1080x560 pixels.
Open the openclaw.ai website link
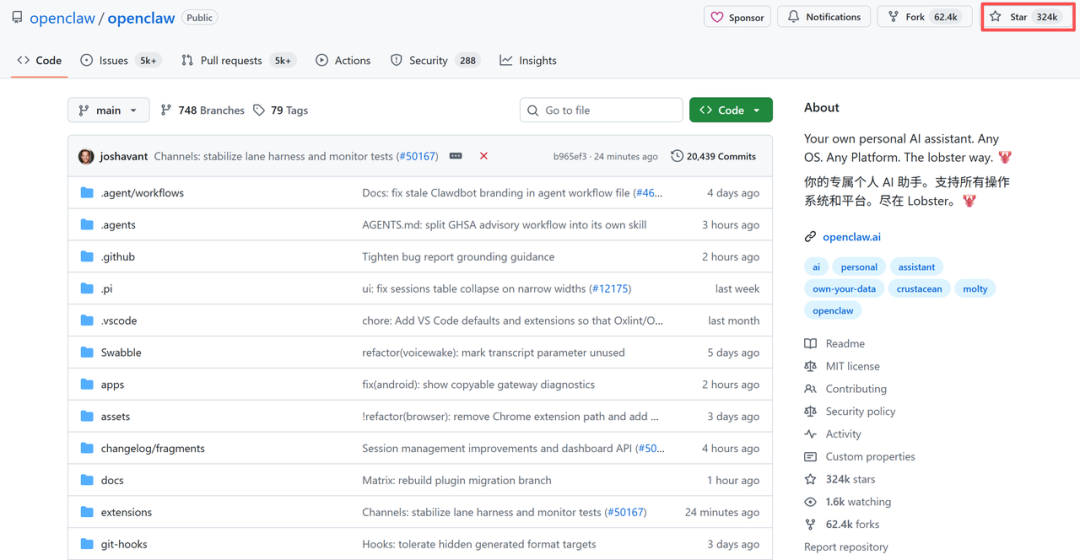[x=850, y=237]
